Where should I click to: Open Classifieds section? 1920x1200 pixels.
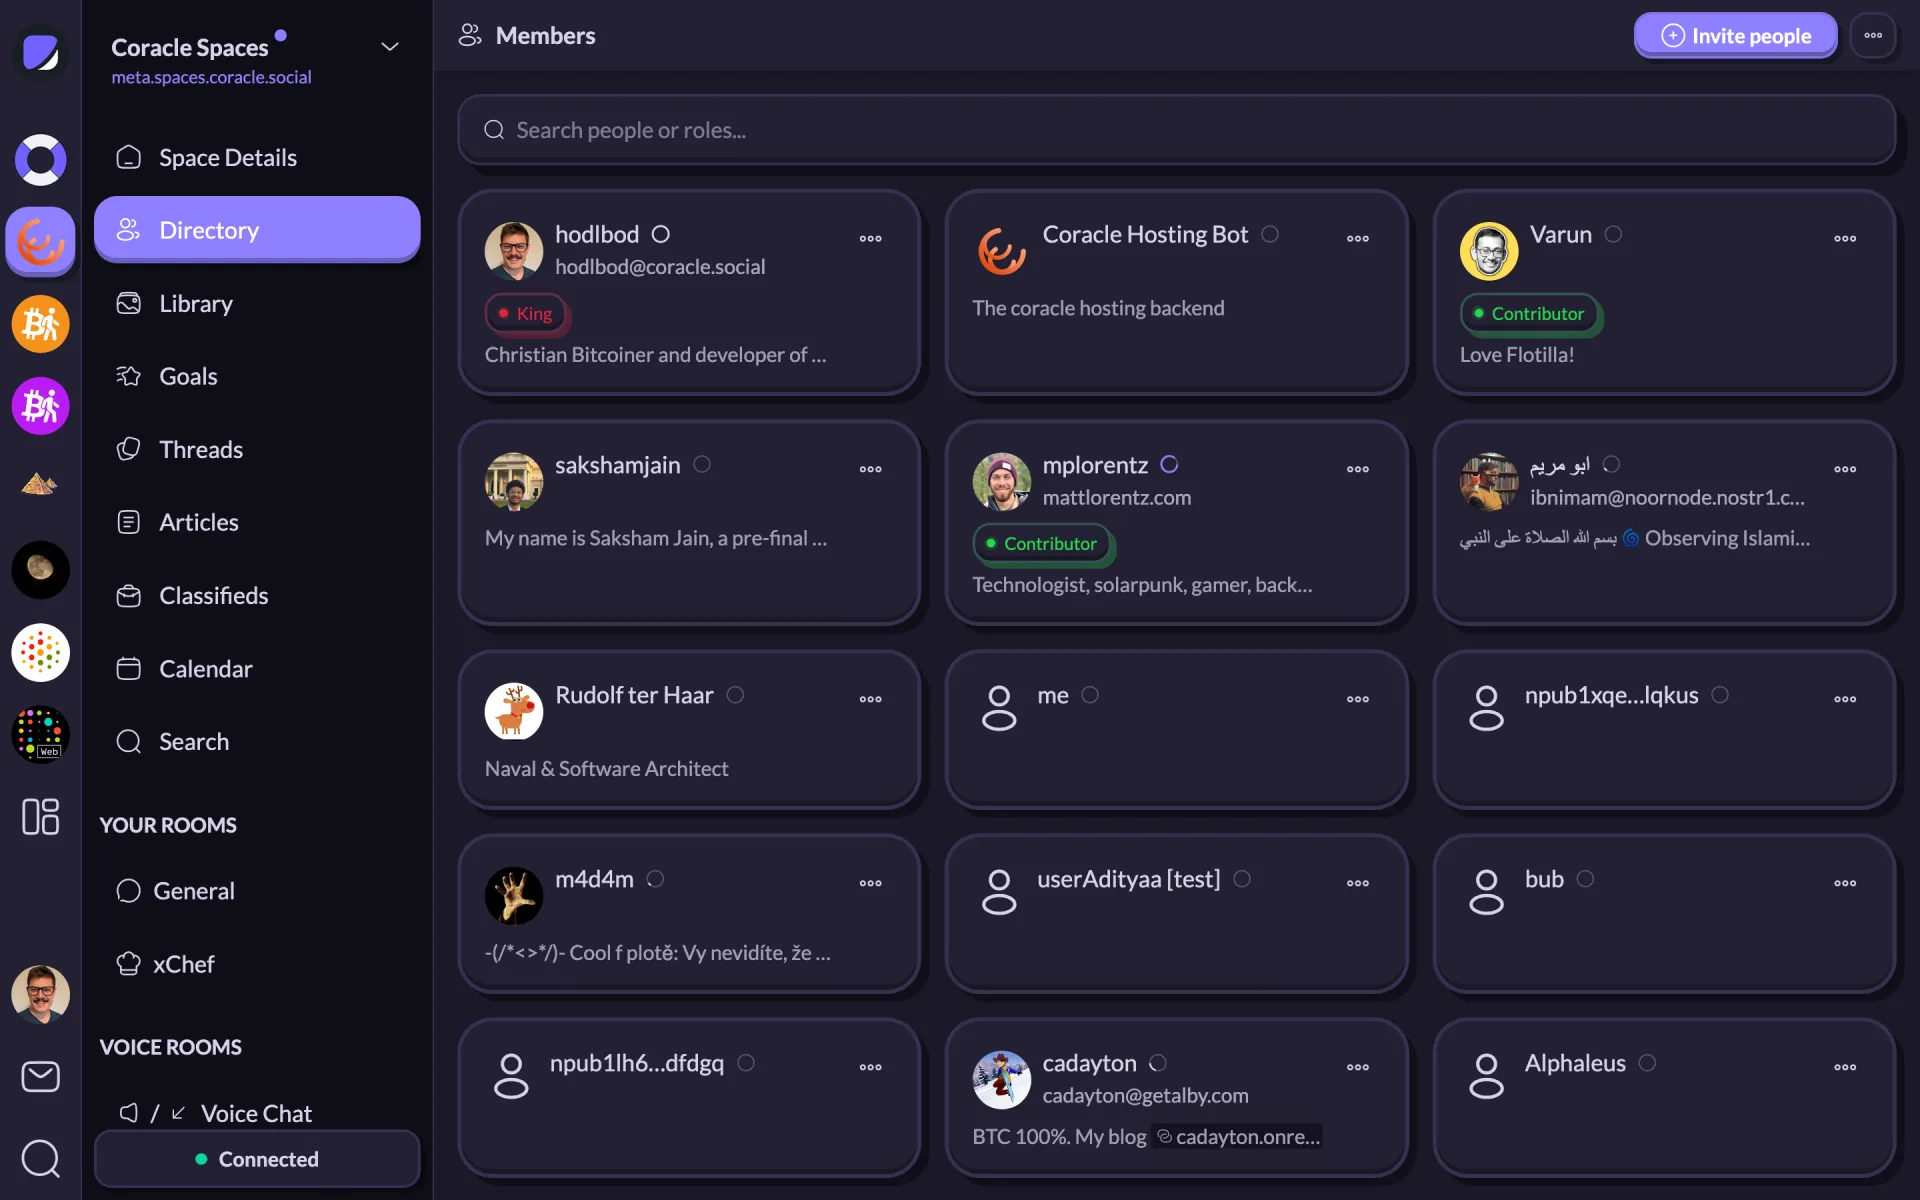click(257, 596)
